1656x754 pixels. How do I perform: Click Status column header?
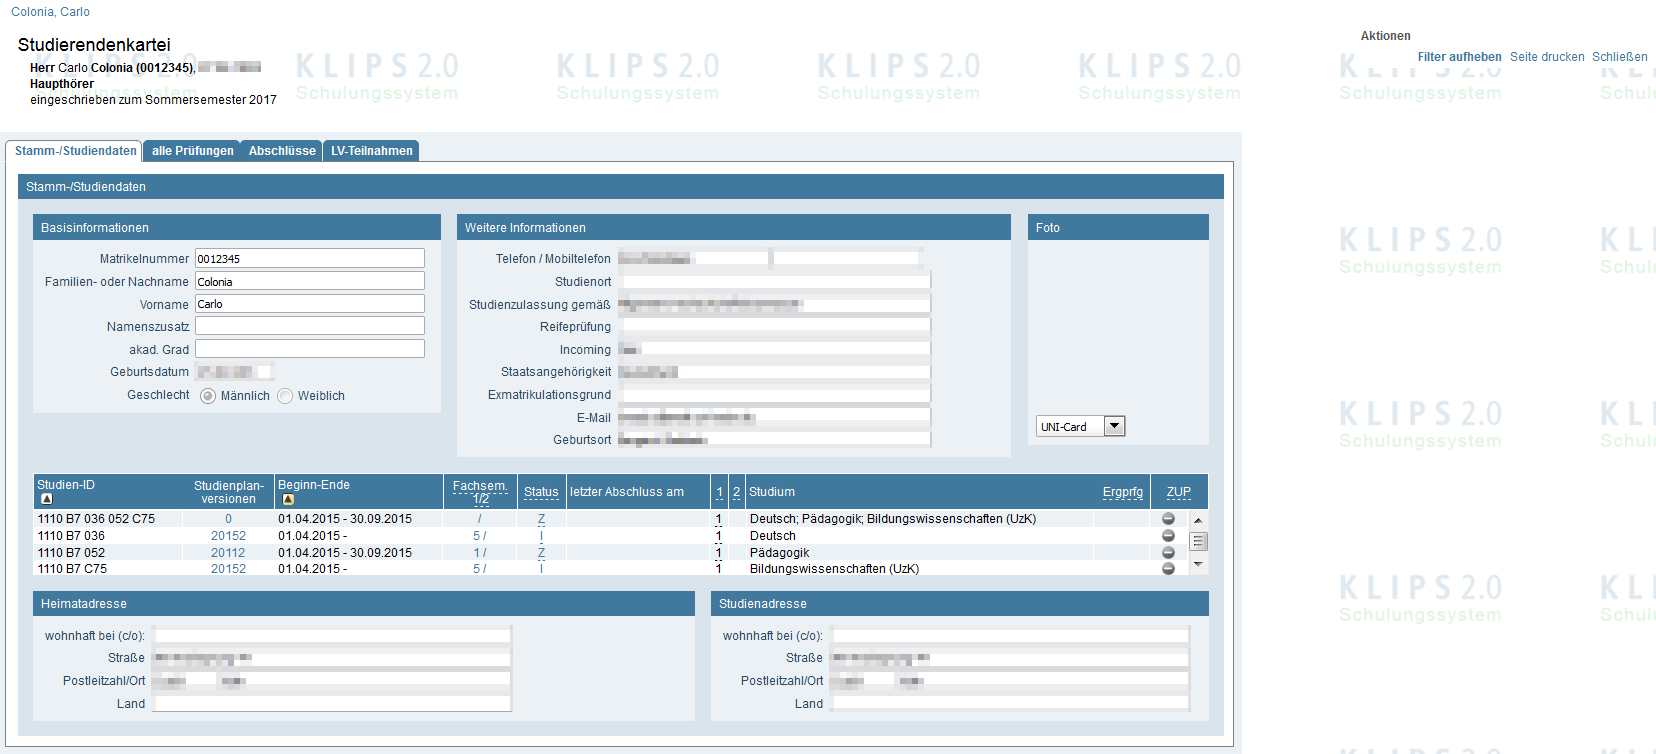point(541,492)
